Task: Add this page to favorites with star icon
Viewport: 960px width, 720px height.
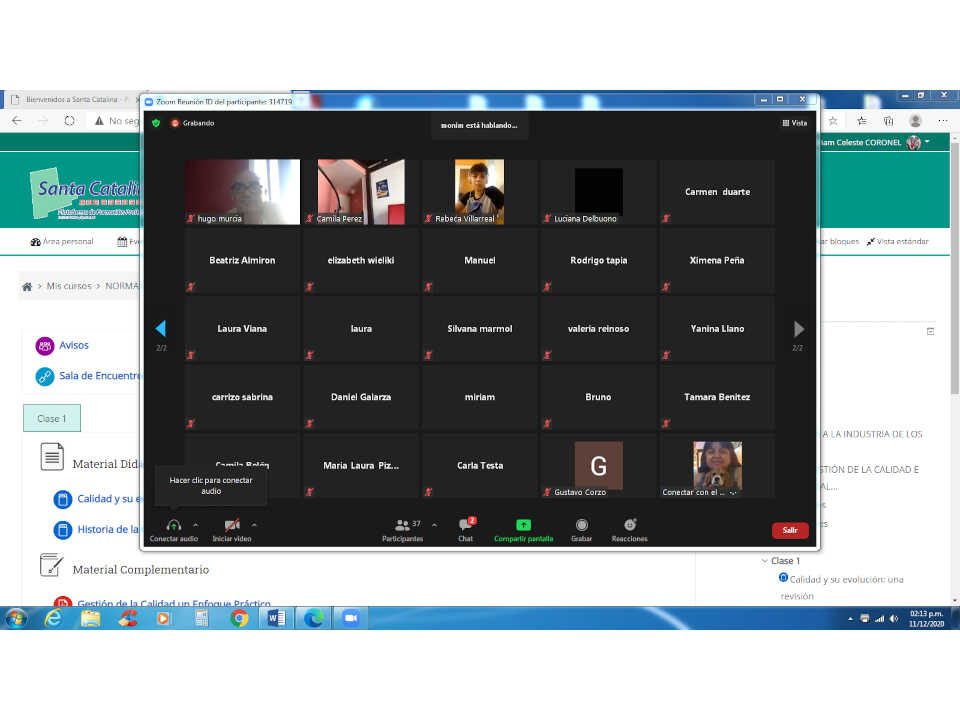Action: click(x=833, y=121)
